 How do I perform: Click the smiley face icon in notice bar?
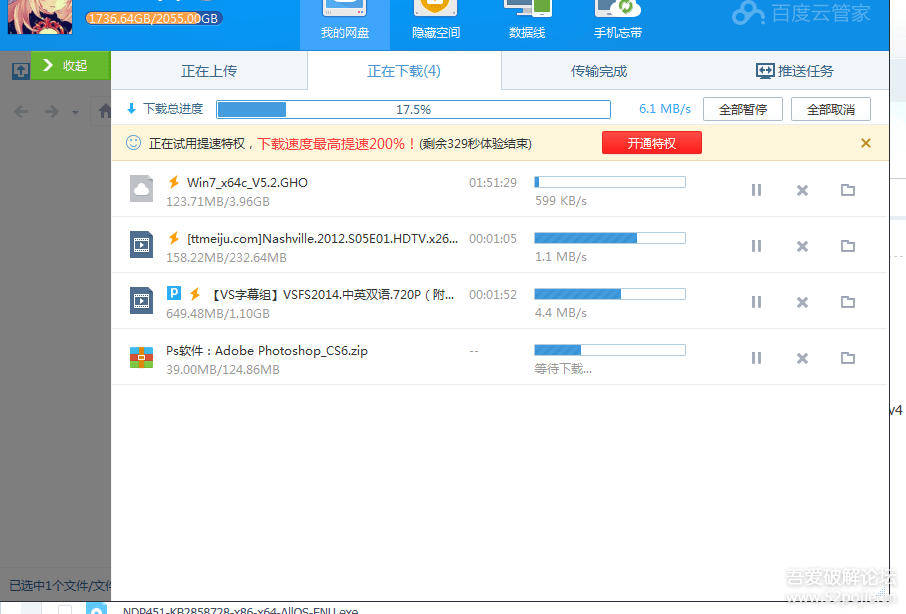point(133,143)
